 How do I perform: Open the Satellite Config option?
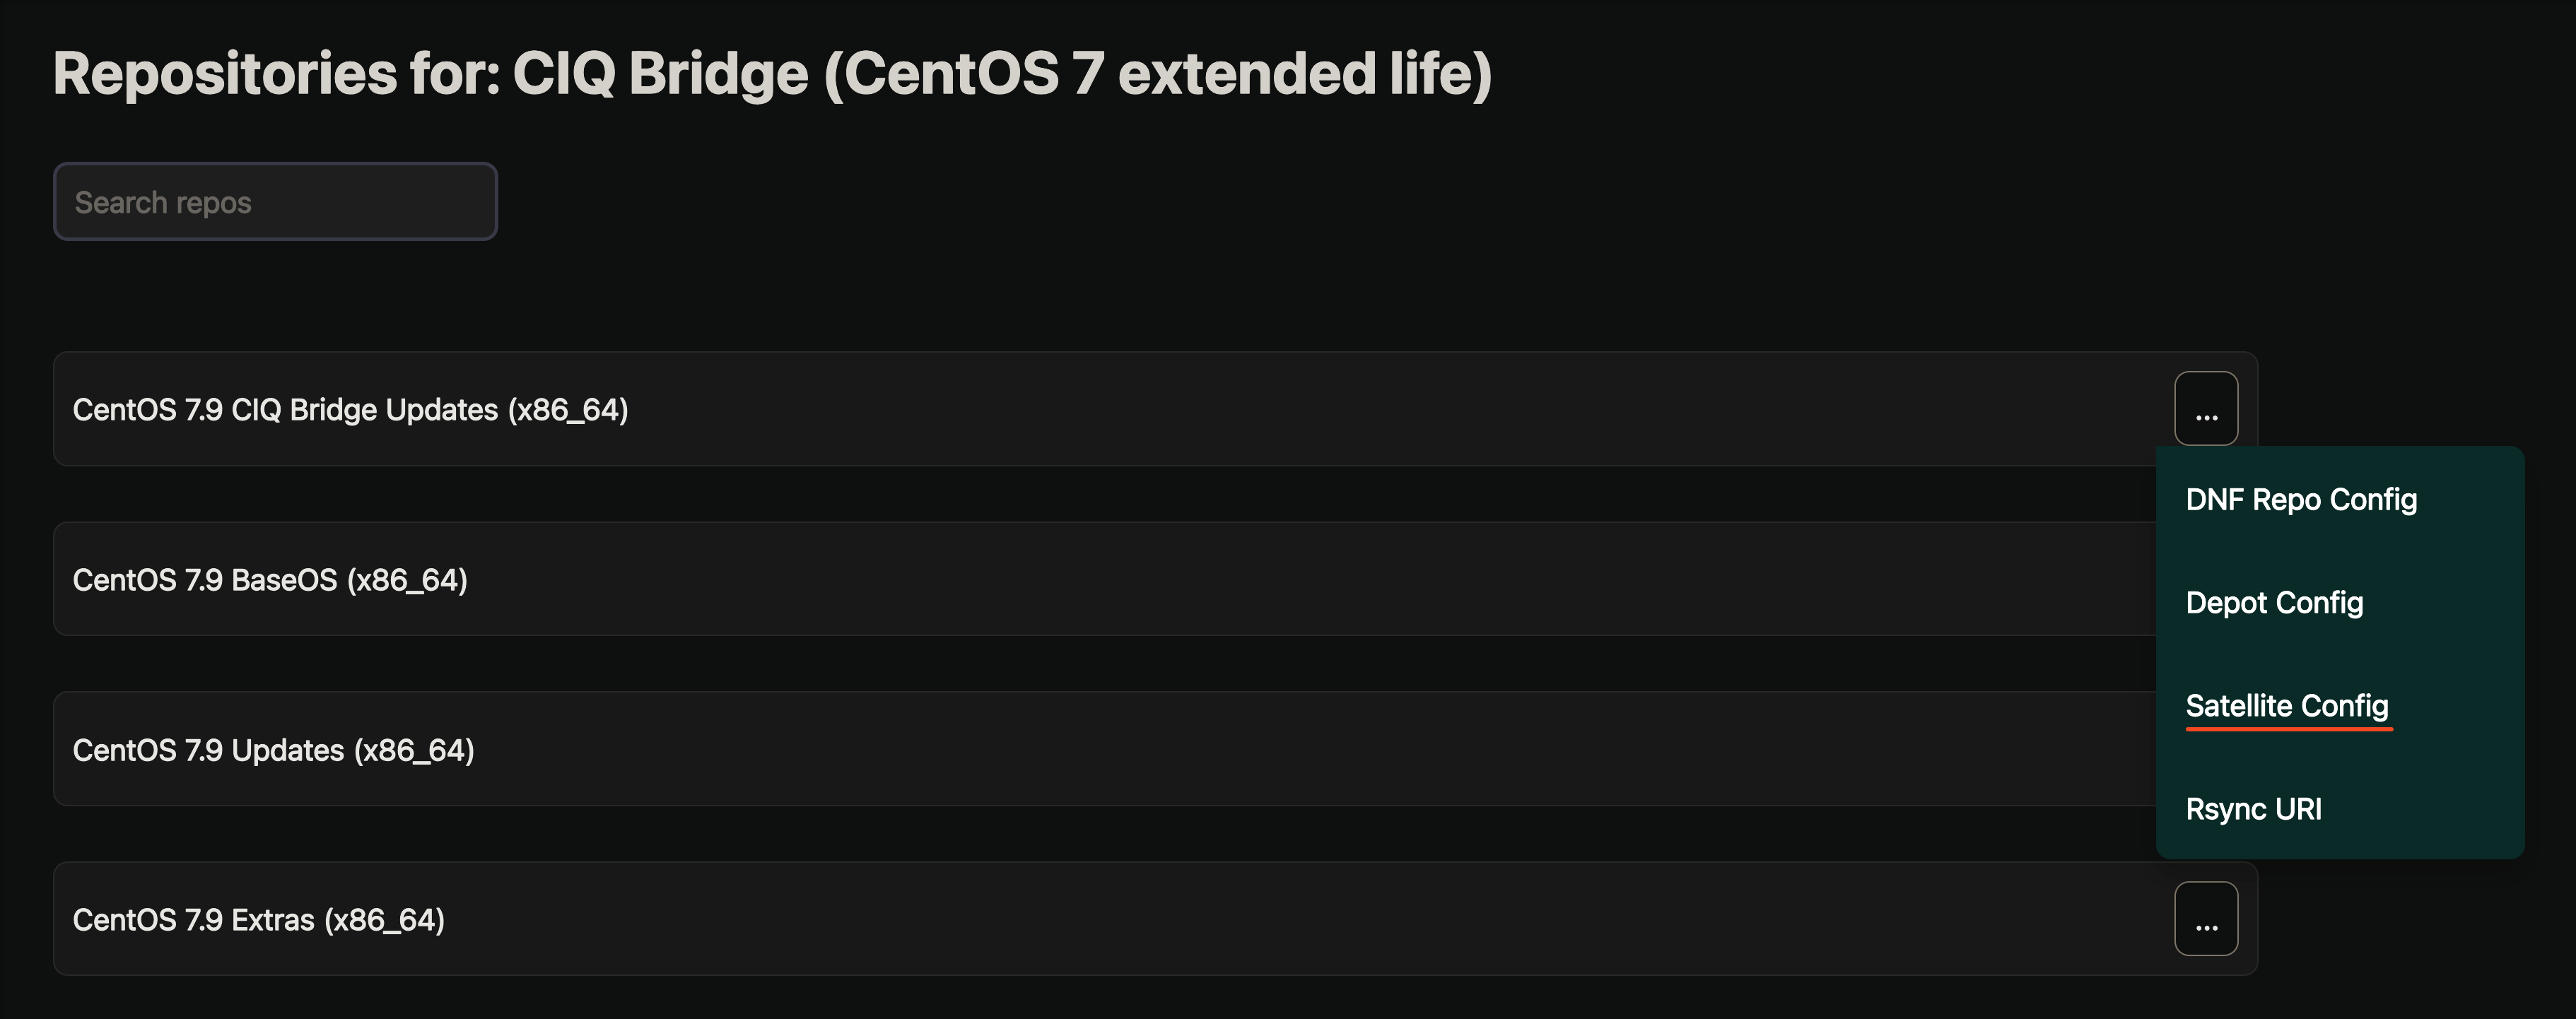[2286, 706]
